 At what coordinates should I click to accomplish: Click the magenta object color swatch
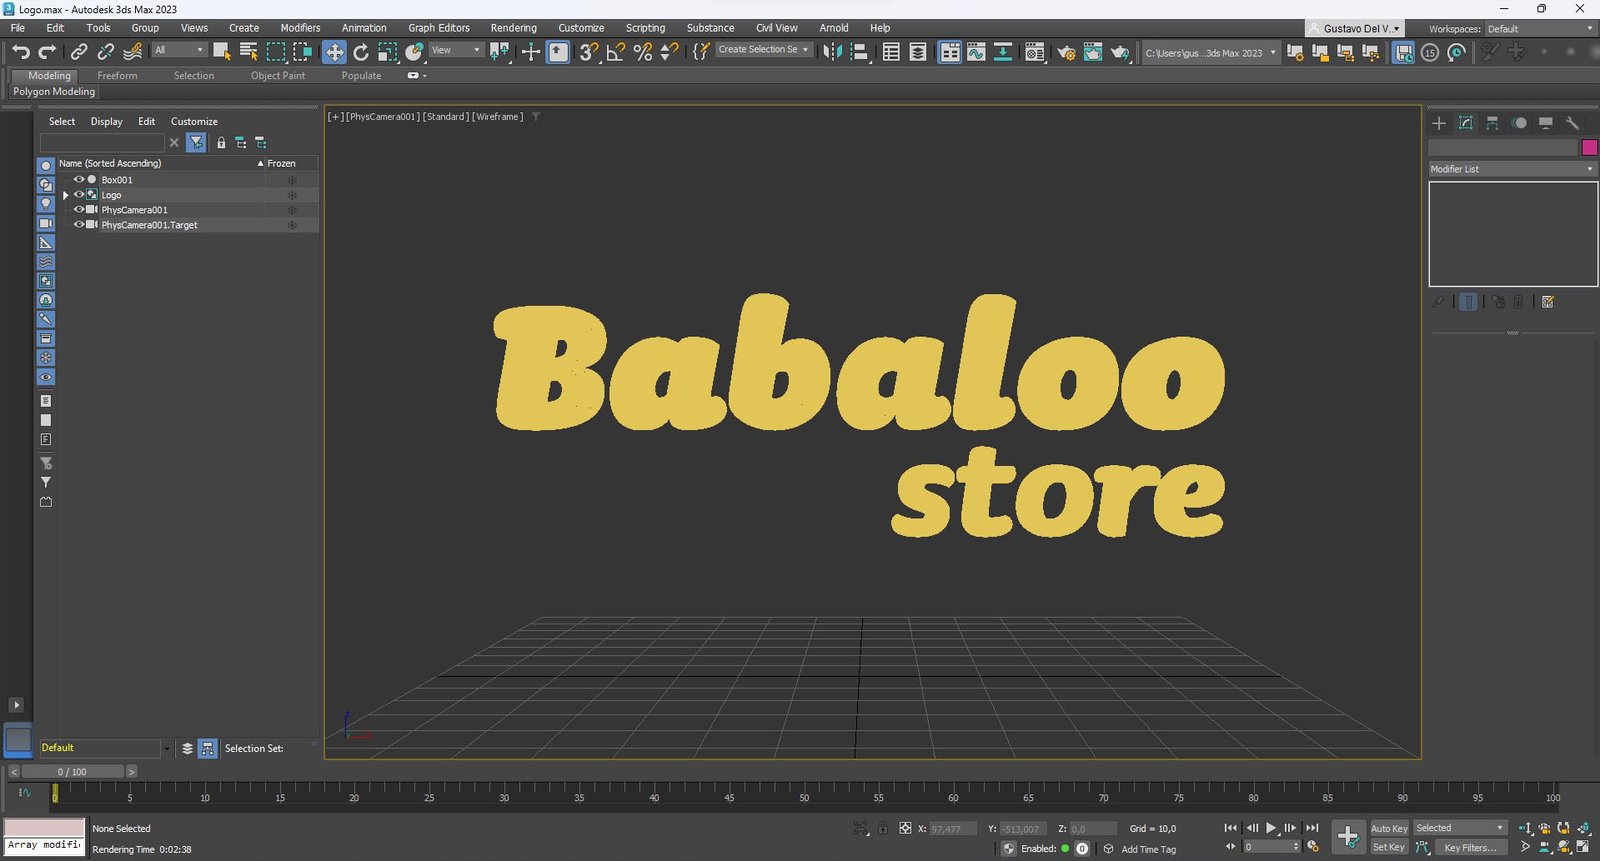1589,148
